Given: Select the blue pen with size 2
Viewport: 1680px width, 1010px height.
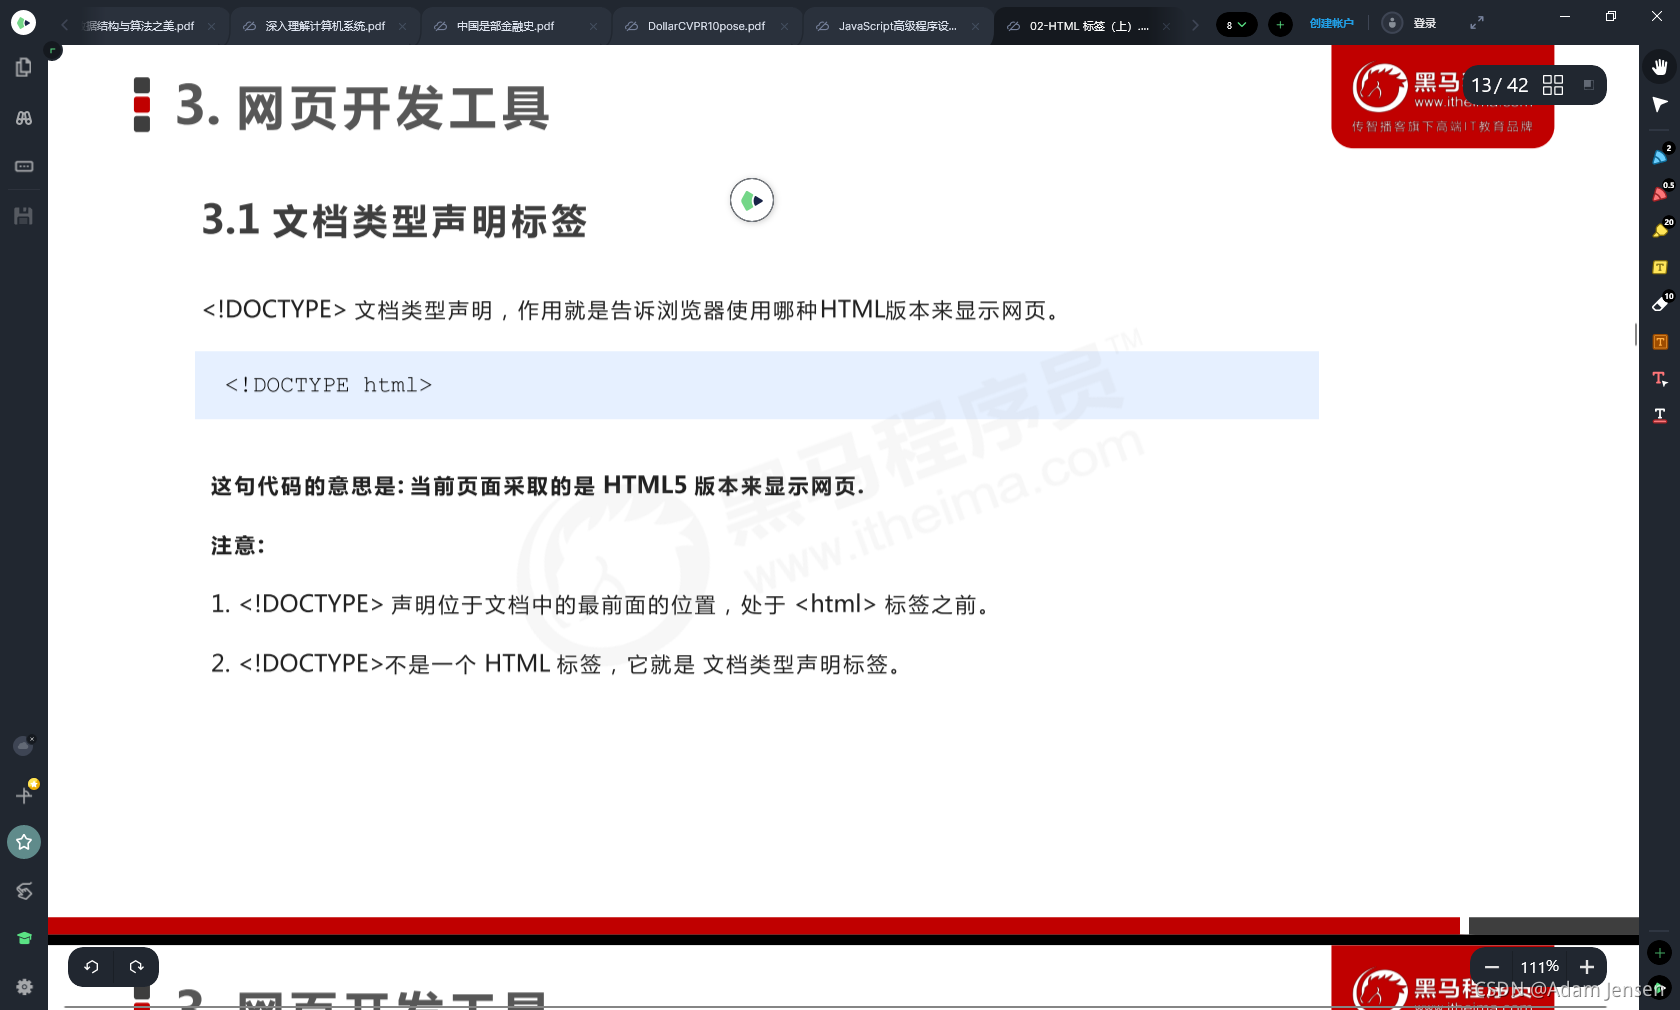Looking at the screenshot, I should tap(1661, 155).
